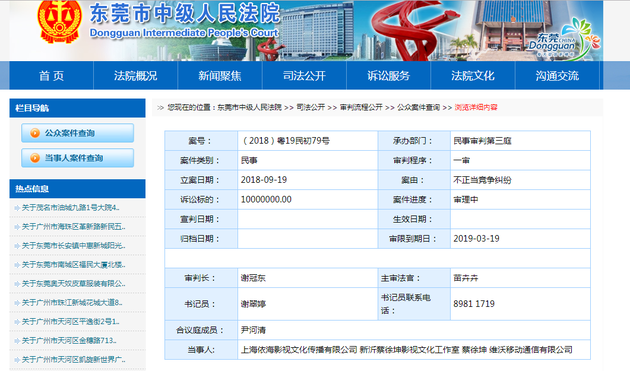Click trial deadline date 2019-03-19

click(x=477, y=239)
